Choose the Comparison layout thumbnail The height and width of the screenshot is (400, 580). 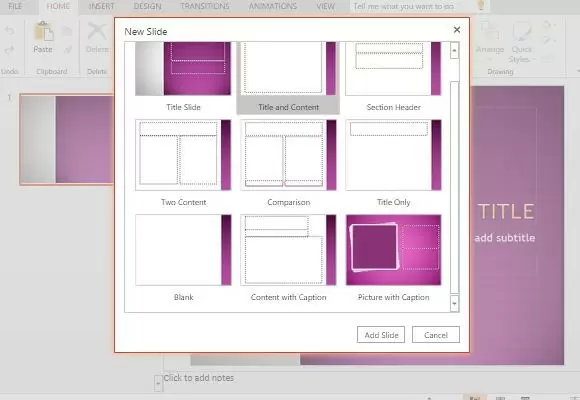(288, 155)
